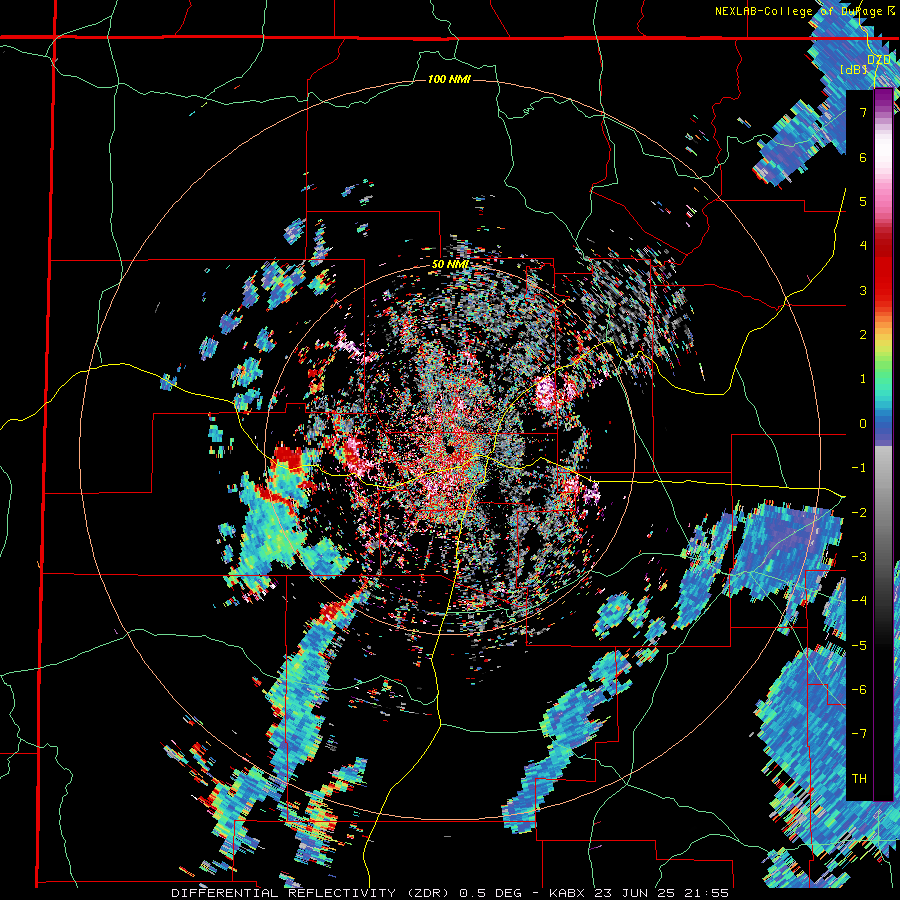Click the -6 value on color scale
The height and width of the screenshot is (900, 900).
(x=859, y=690)
